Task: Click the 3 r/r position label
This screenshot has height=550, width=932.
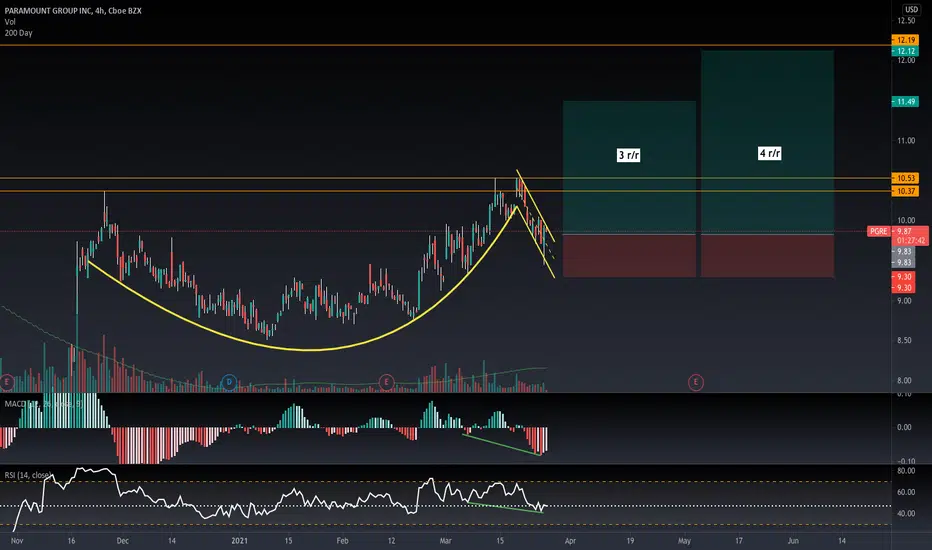Action: click(629, 155)
